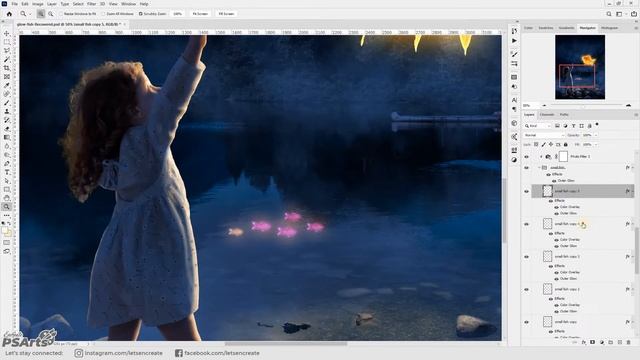Viewport: 640px width, 360px height.
Task: Hide the small fish copy 4 layer
Action: 526,224
